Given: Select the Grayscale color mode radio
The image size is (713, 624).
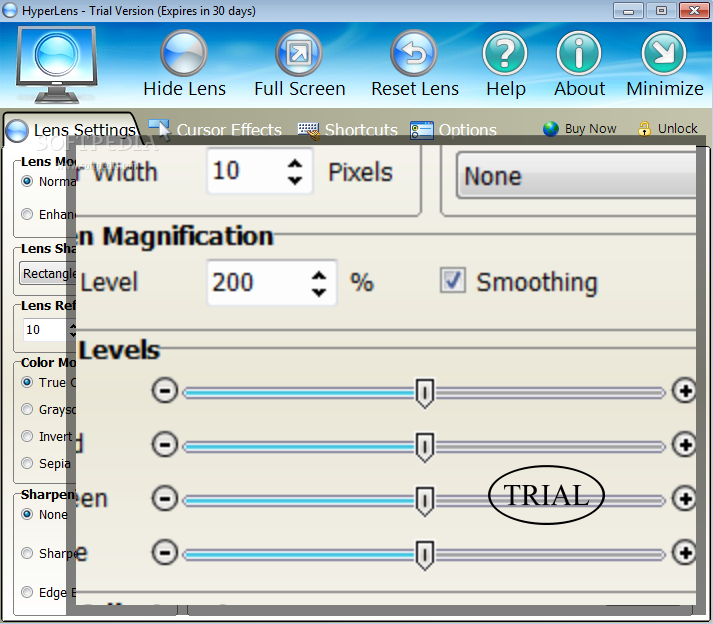Looking at the screenshot, I should (x=27, y=409).
